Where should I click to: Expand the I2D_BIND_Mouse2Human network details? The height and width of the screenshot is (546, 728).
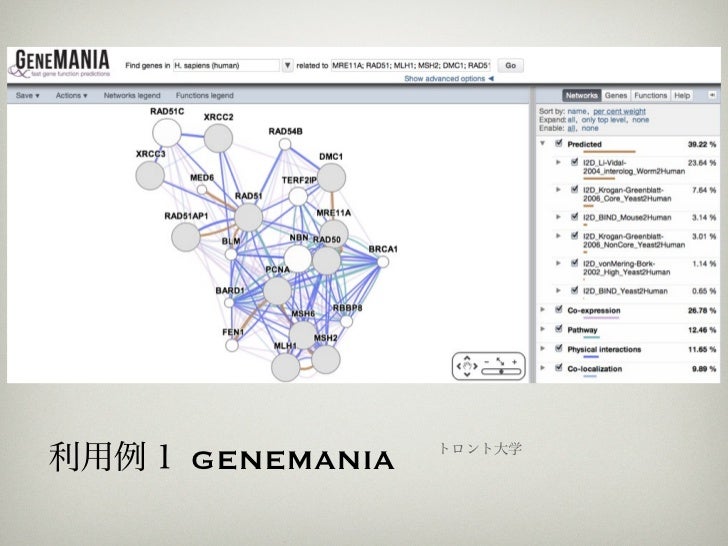pyautogui.click(x=558, y=217)
